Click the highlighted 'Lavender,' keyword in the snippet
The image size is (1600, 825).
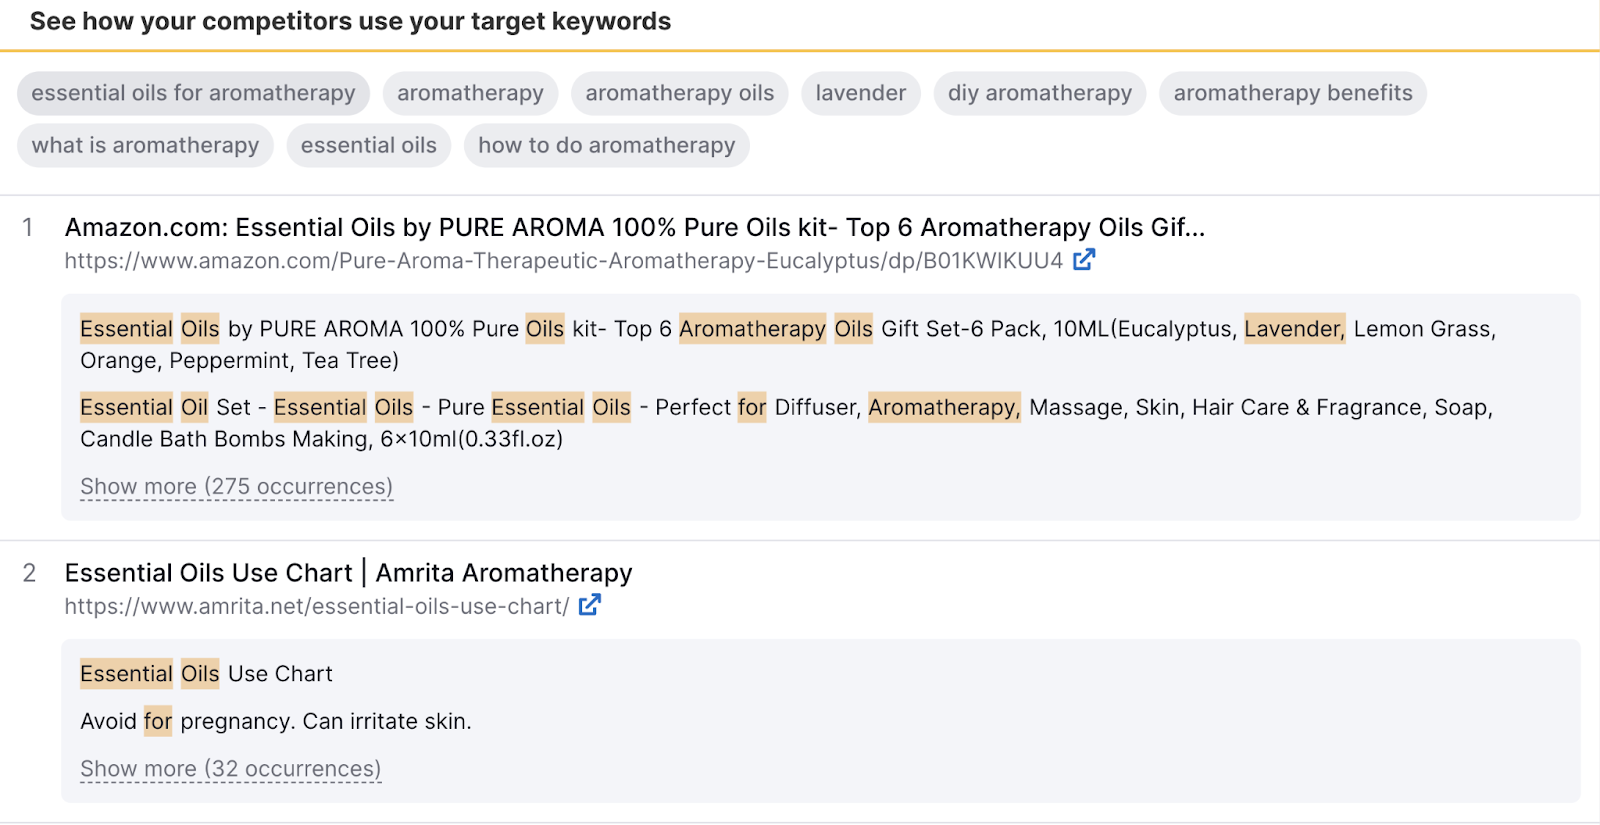tap(1293, 328)
